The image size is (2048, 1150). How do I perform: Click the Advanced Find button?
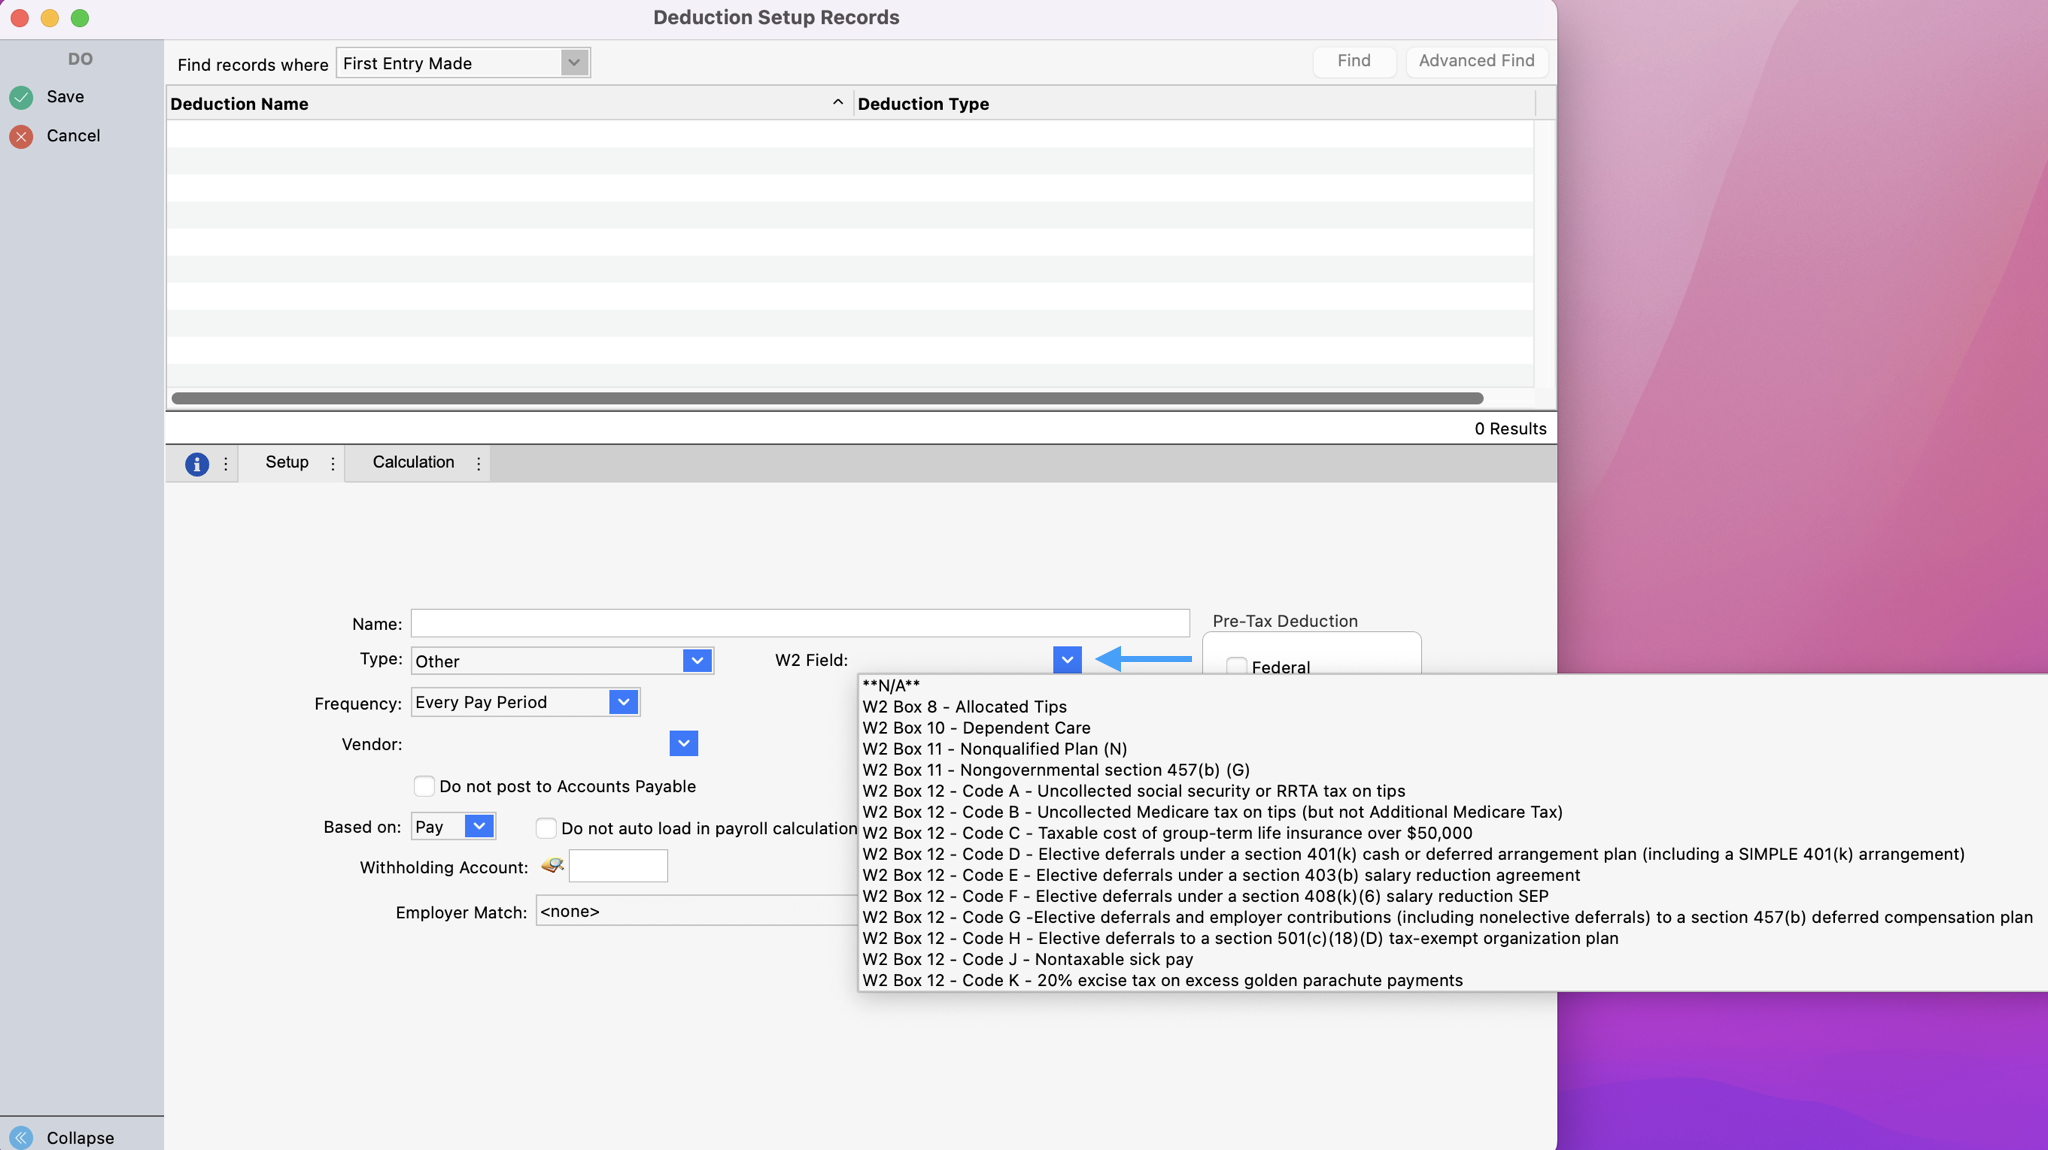point(1476,61)
